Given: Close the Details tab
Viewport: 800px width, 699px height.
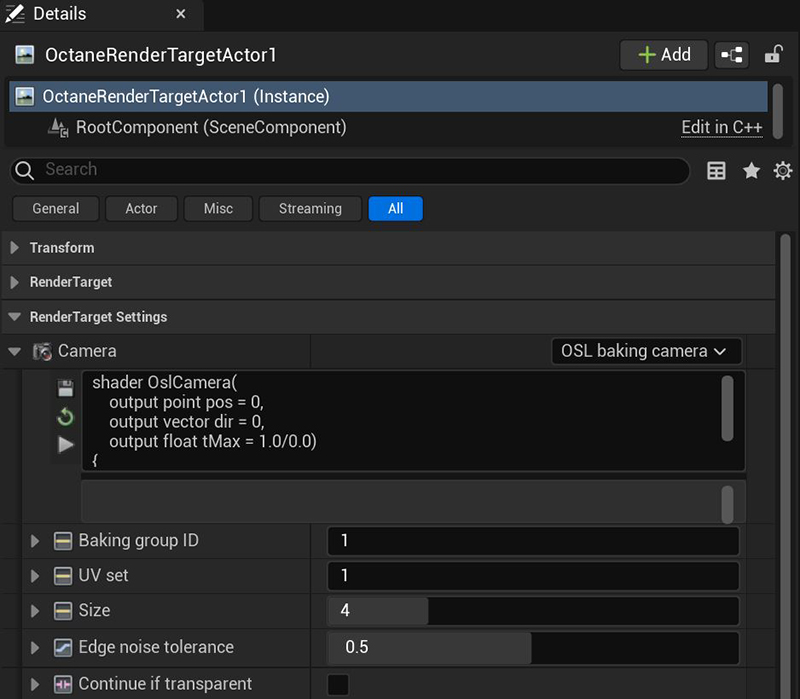Looking at the screenshot, I should tap(181, 14).
